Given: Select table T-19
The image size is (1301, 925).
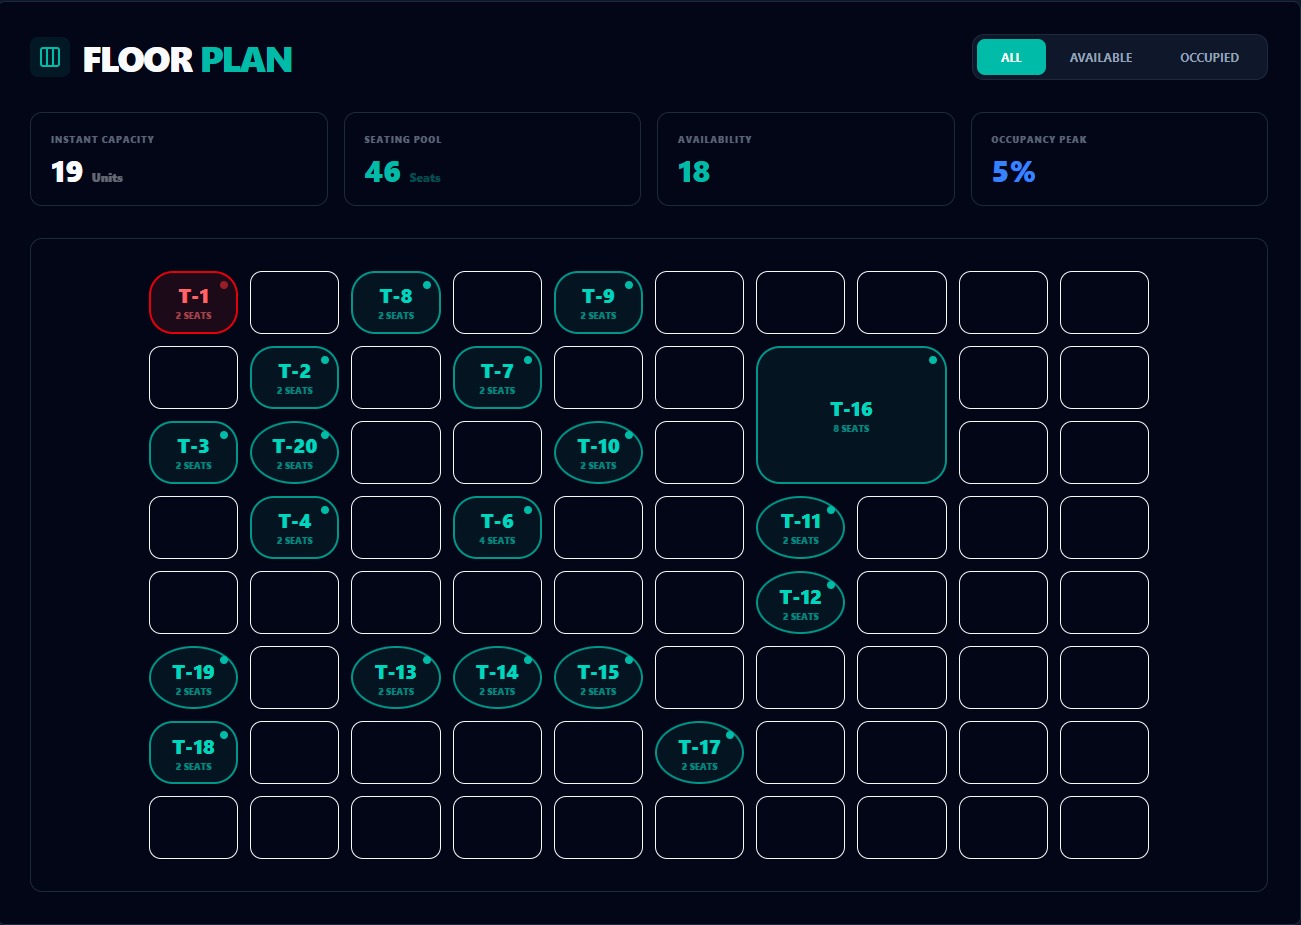Looking at the screenshot, I should point(193,677).
